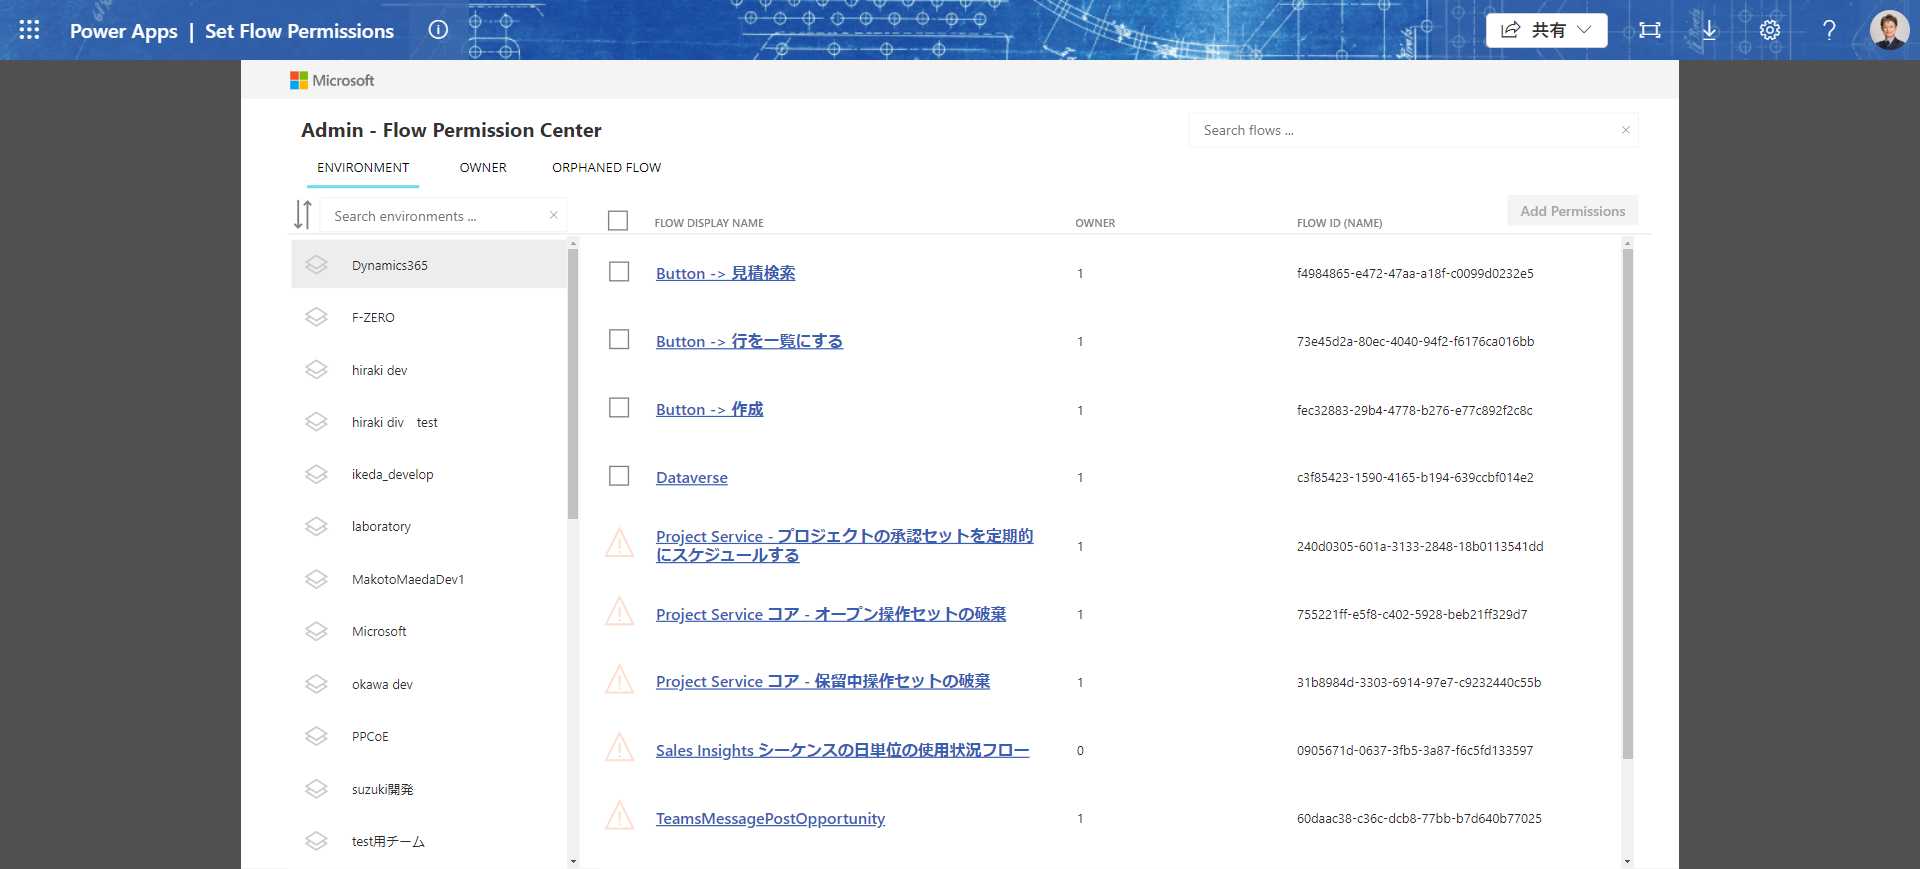Check the Dataverse flow checkbox
The height and width of the screenshot is (869, 1920).
(x=619, y=476)
